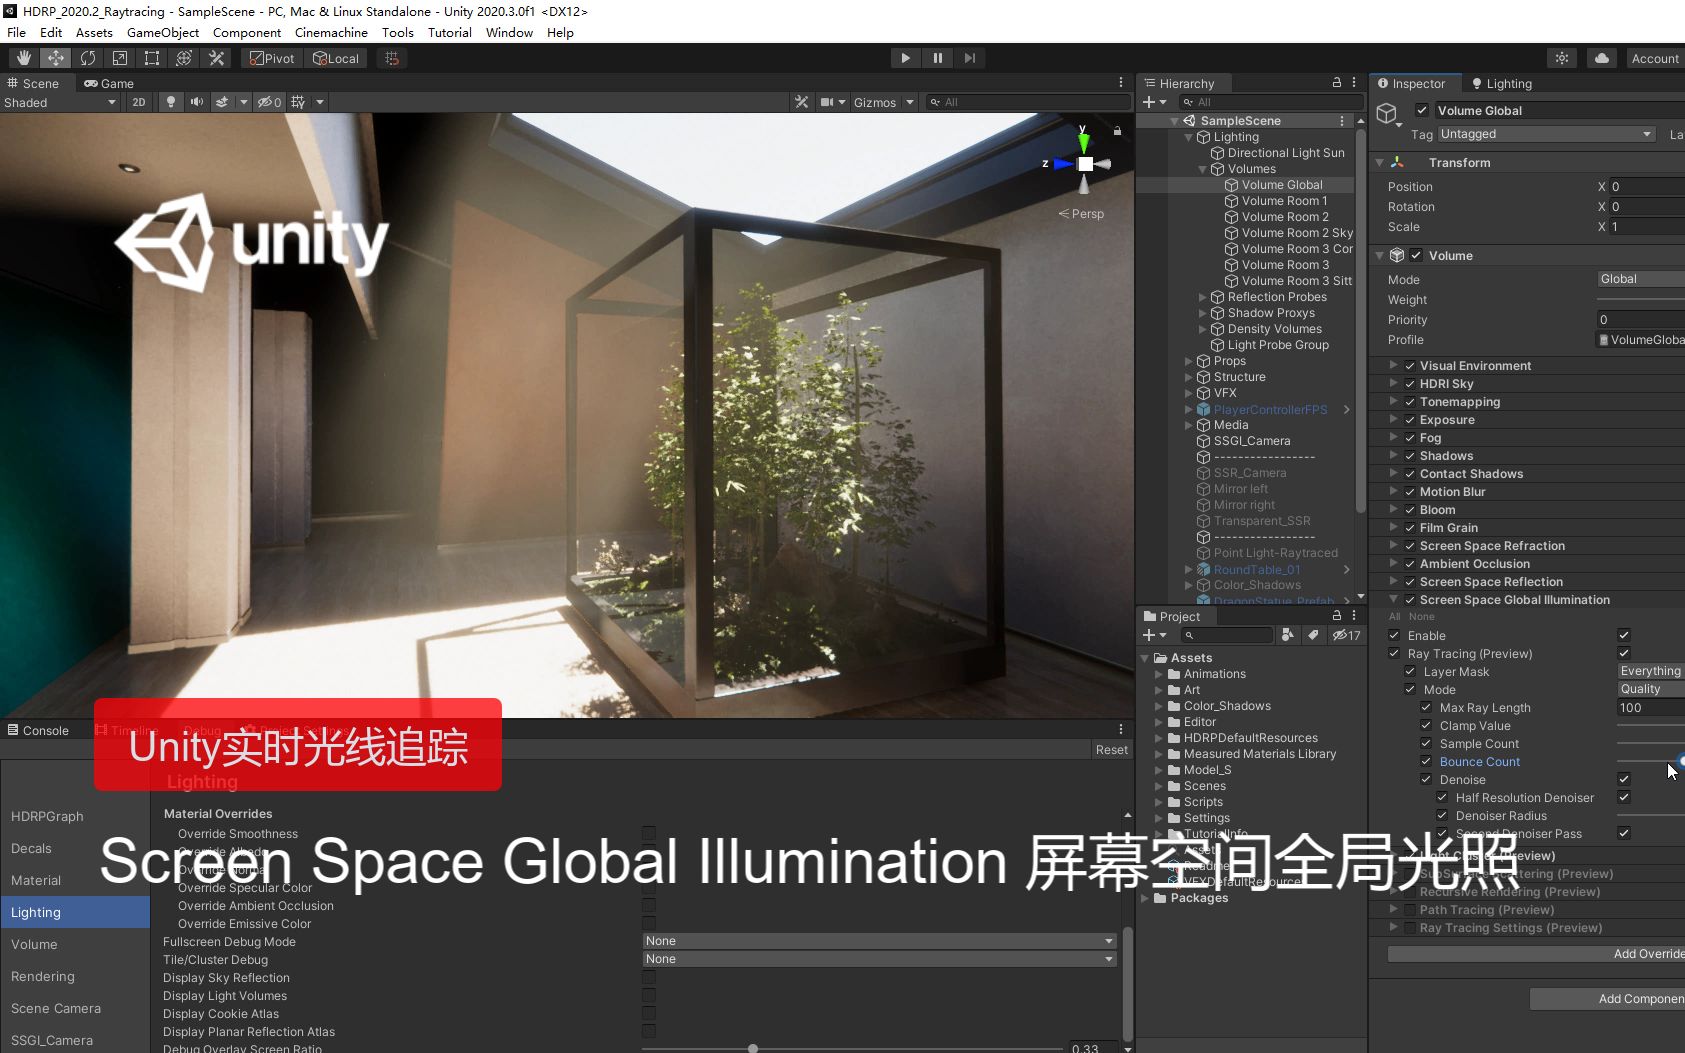
Task: Toggle scene lighting in Scene view
Action: click(170, 102)
